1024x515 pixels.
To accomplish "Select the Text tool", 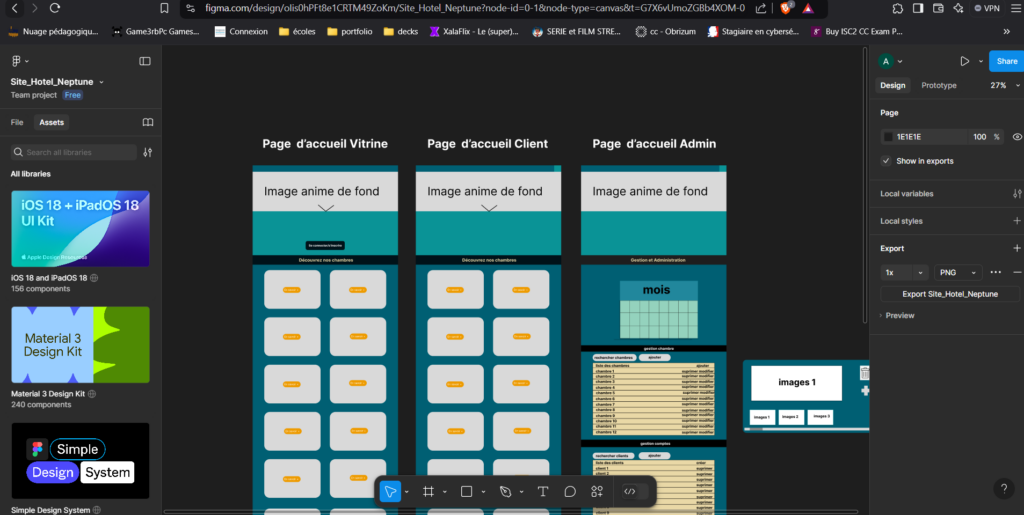I will [x=542, y=492].
